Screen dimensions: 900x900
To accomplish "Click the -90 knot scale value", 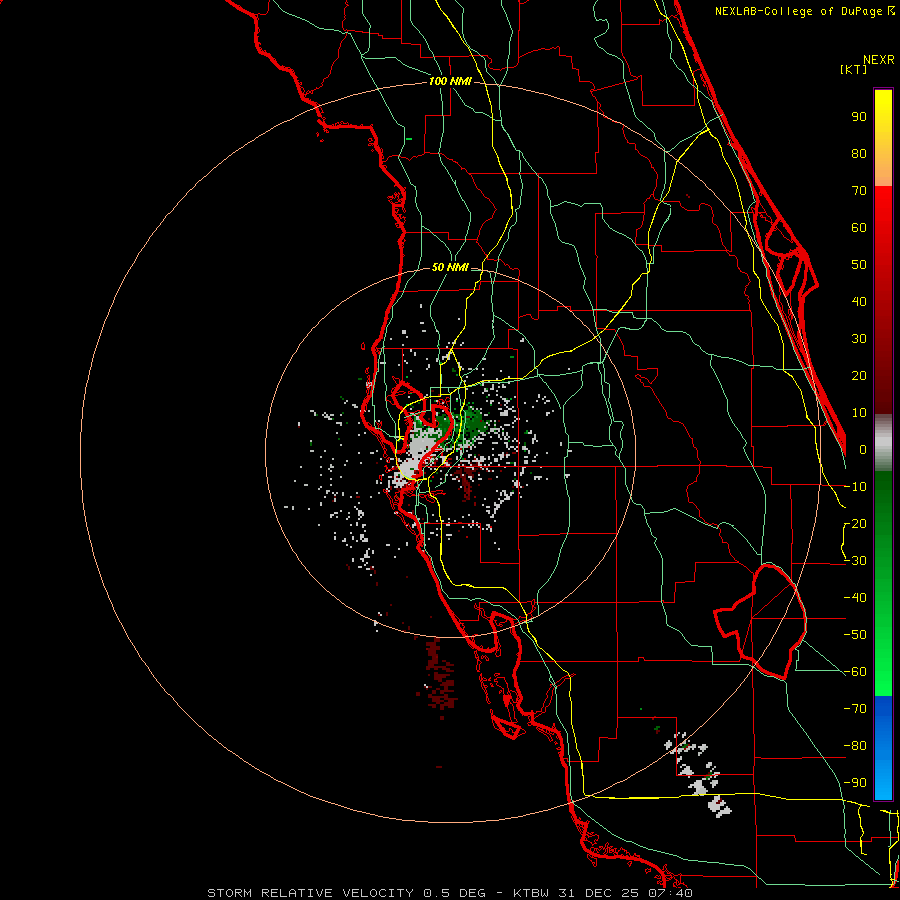I will point(855,783).
